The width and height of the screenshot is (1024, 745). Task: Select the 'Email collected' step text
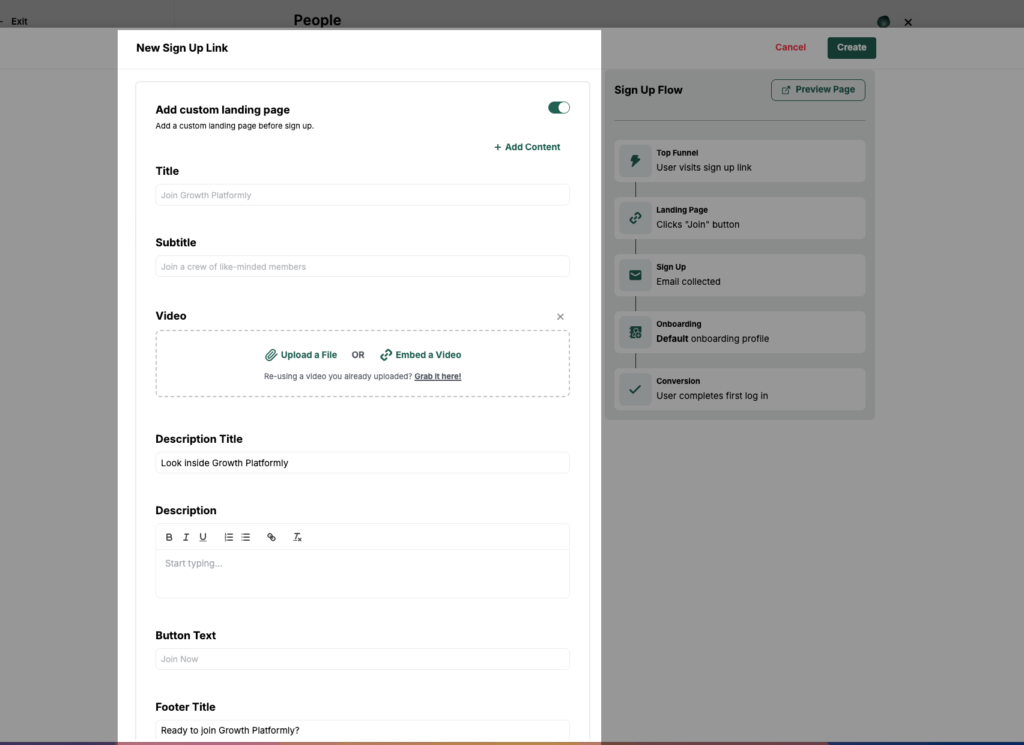tap(688, 282)
